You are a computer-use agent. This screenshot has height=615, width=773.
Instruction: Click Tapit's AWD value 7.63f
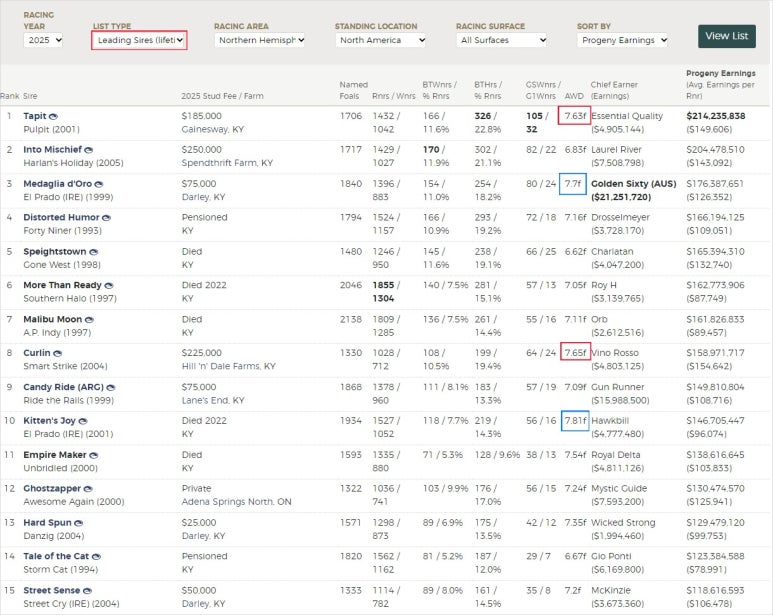click(x=575, y=116)
